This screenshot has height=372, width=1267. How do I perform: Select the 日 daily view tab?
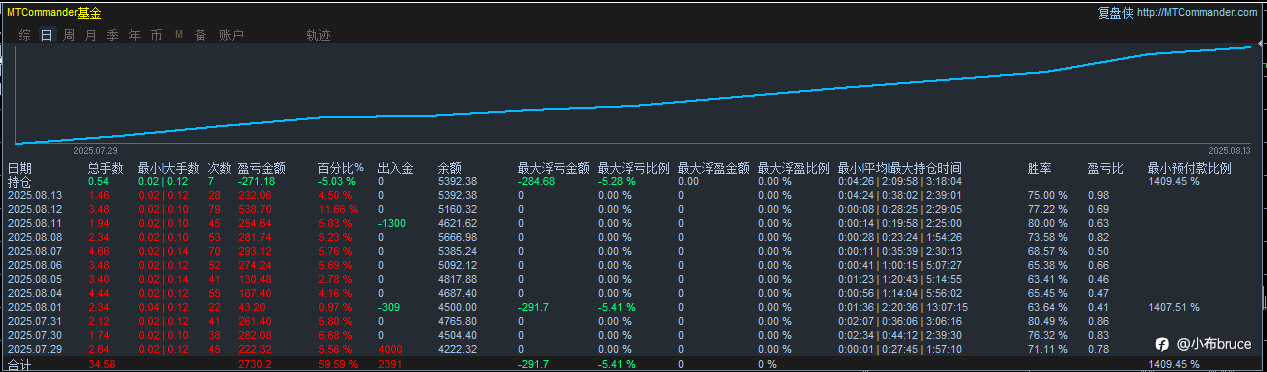click(47, 35)
